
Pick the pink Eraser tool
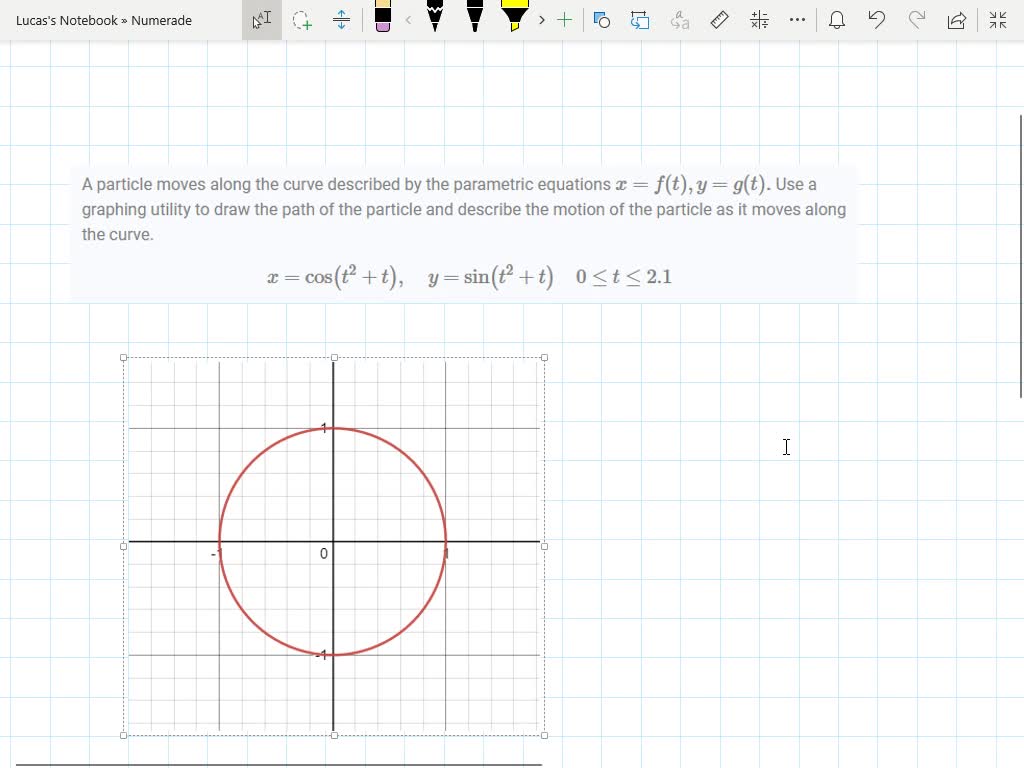385,18
